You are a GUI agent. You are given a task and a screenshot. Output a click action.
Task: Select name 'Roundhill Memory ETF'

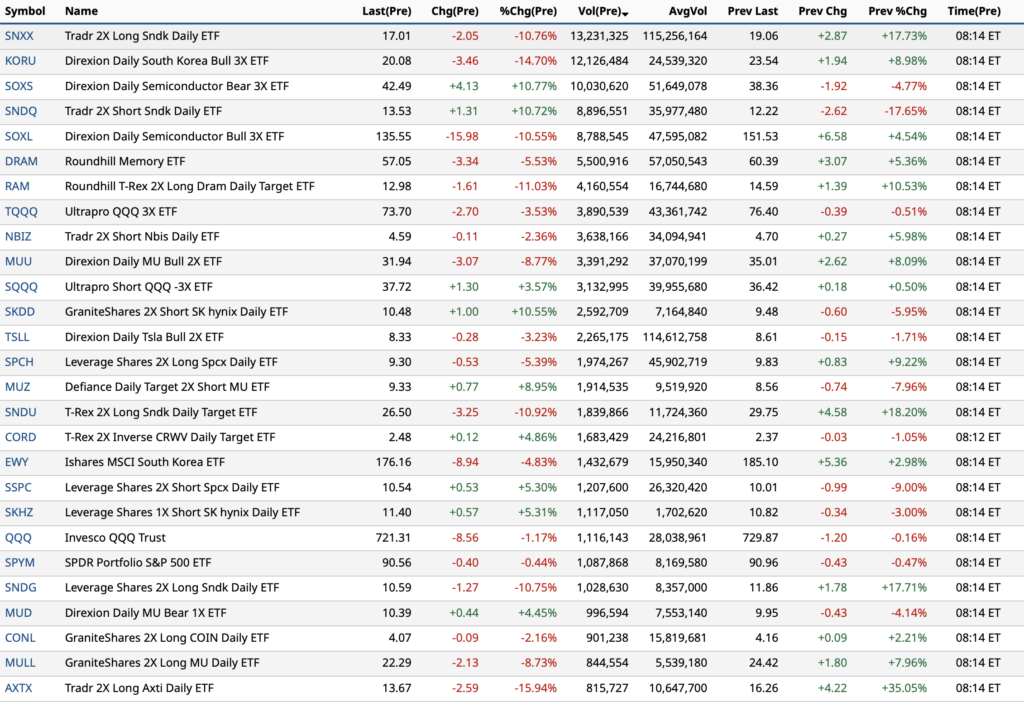point(125,161)
